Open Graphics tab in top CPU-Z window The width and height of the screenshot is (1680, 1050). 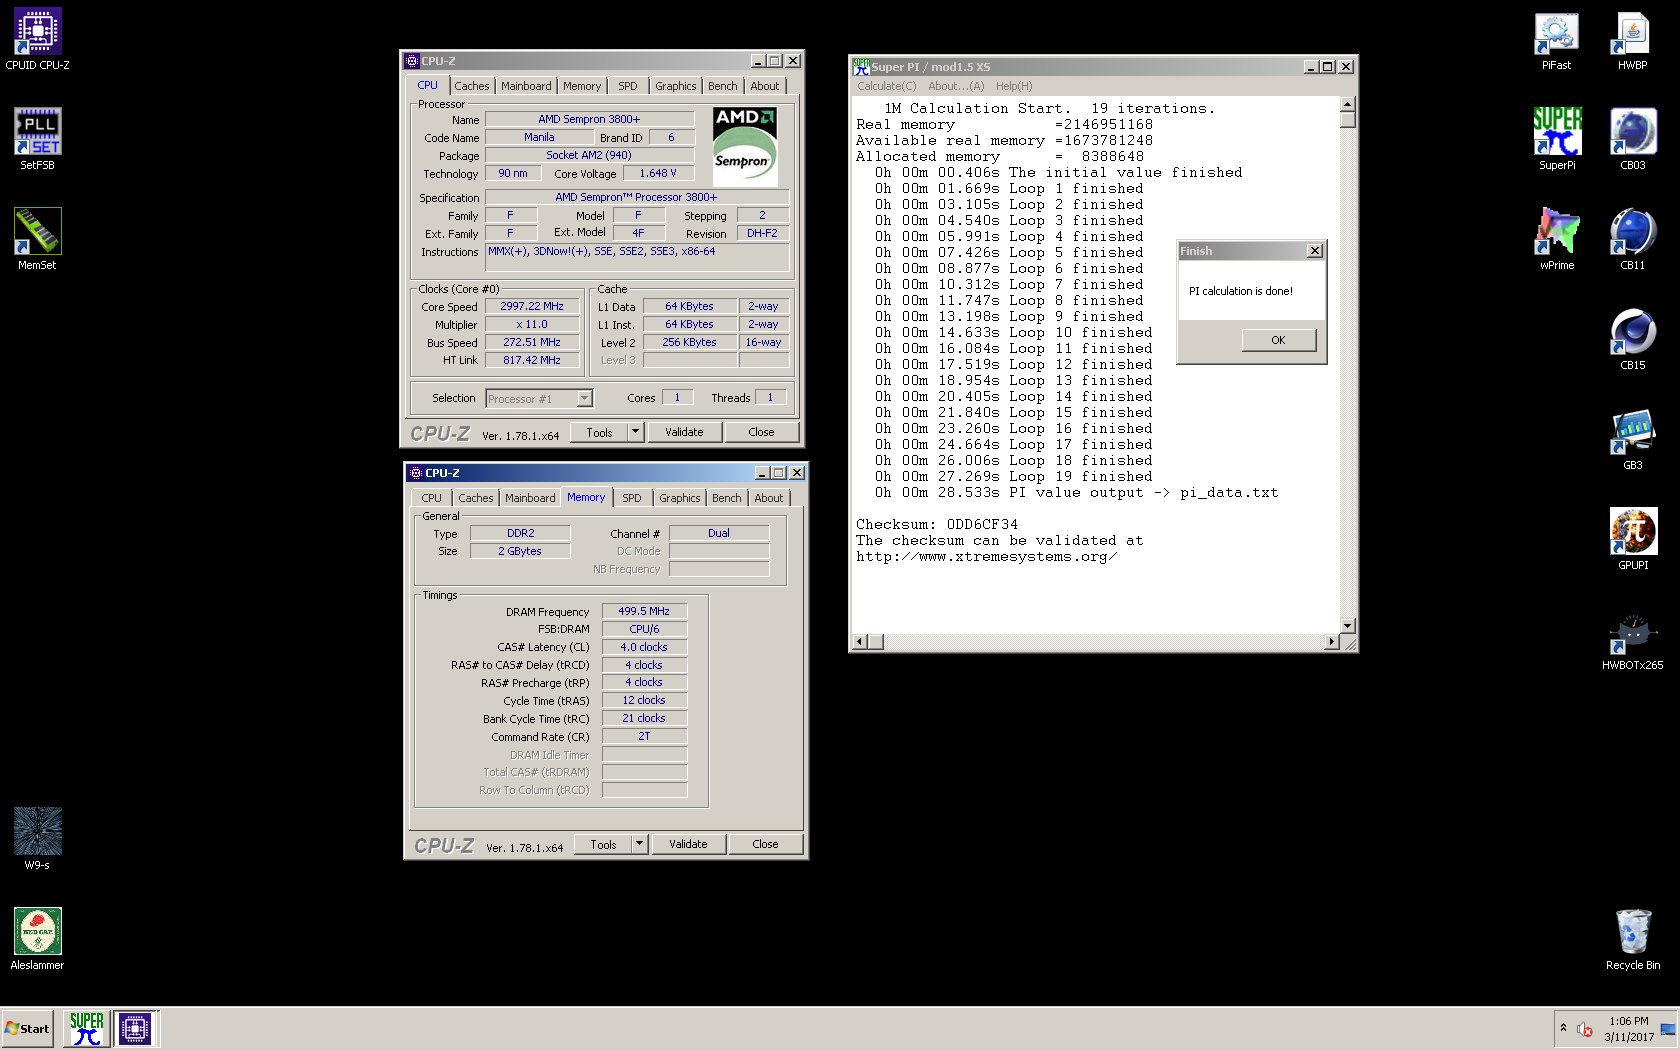point(676,86)
